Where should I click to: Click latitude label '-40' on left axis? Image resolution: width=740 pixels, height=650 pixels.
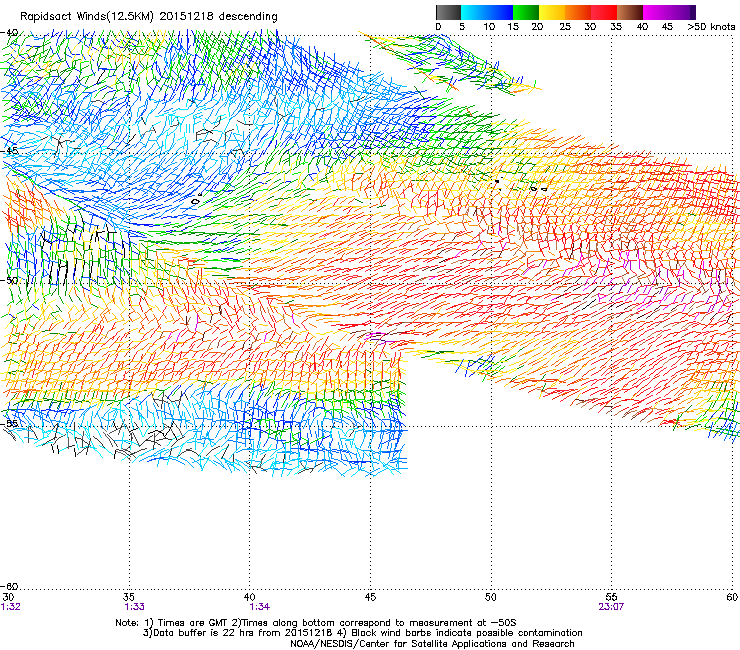[9, 33]
